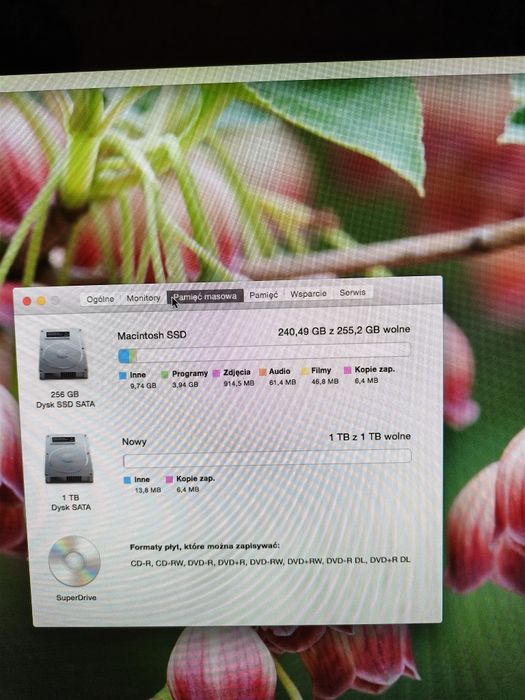Click the red close window button
The image size is (525, 700).
(27, 302)
